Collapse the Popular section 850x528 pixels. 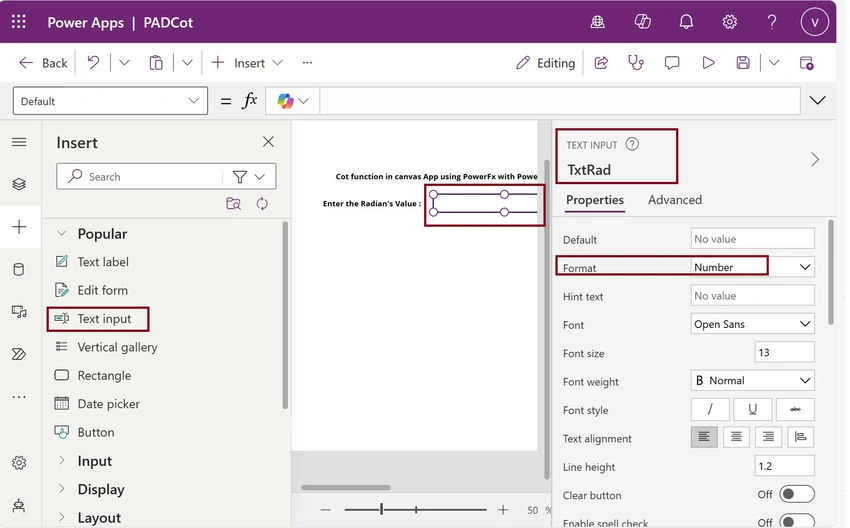62,234
